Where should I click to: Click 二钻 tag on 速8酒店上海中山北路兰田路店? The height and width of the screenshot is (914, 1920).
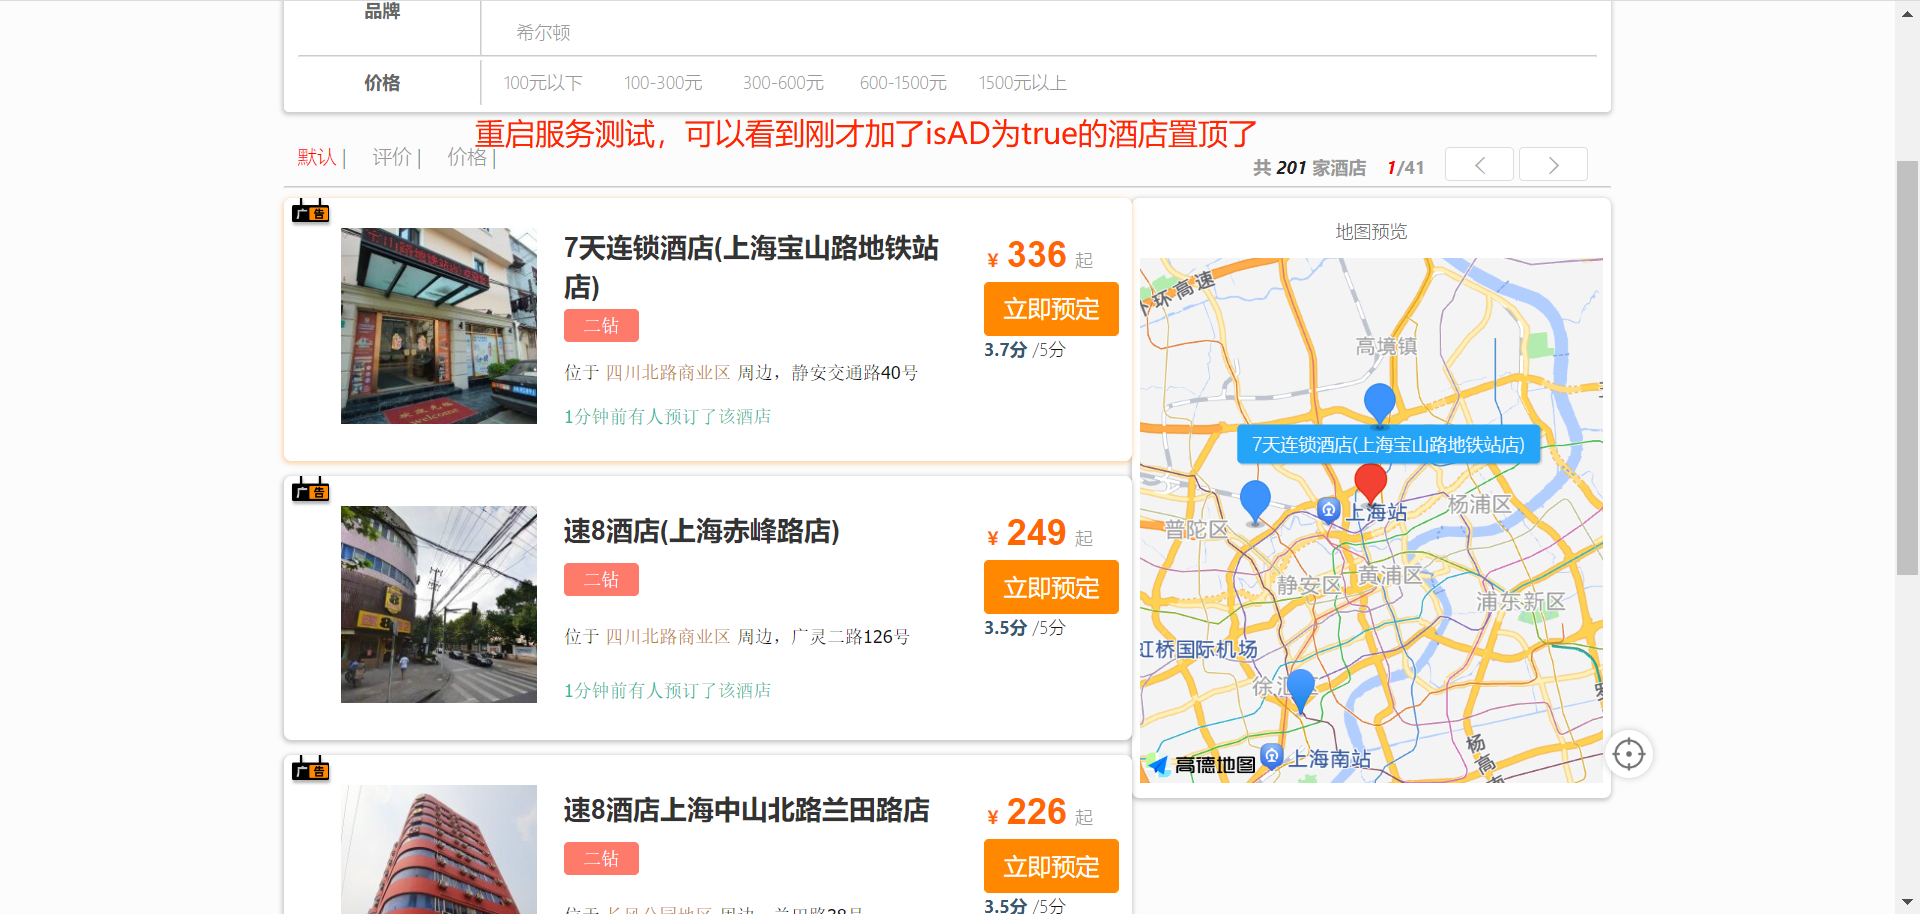click(x=601, y=859)
